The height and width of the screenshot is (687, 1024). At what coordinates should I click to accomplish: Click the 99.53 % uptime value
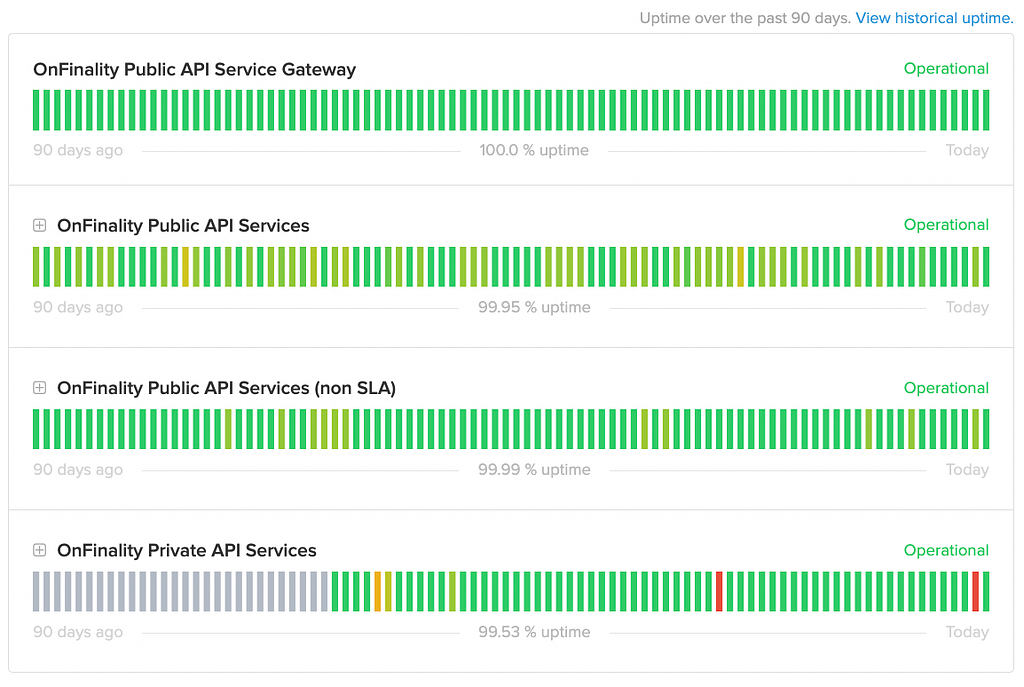click(534, 632)
